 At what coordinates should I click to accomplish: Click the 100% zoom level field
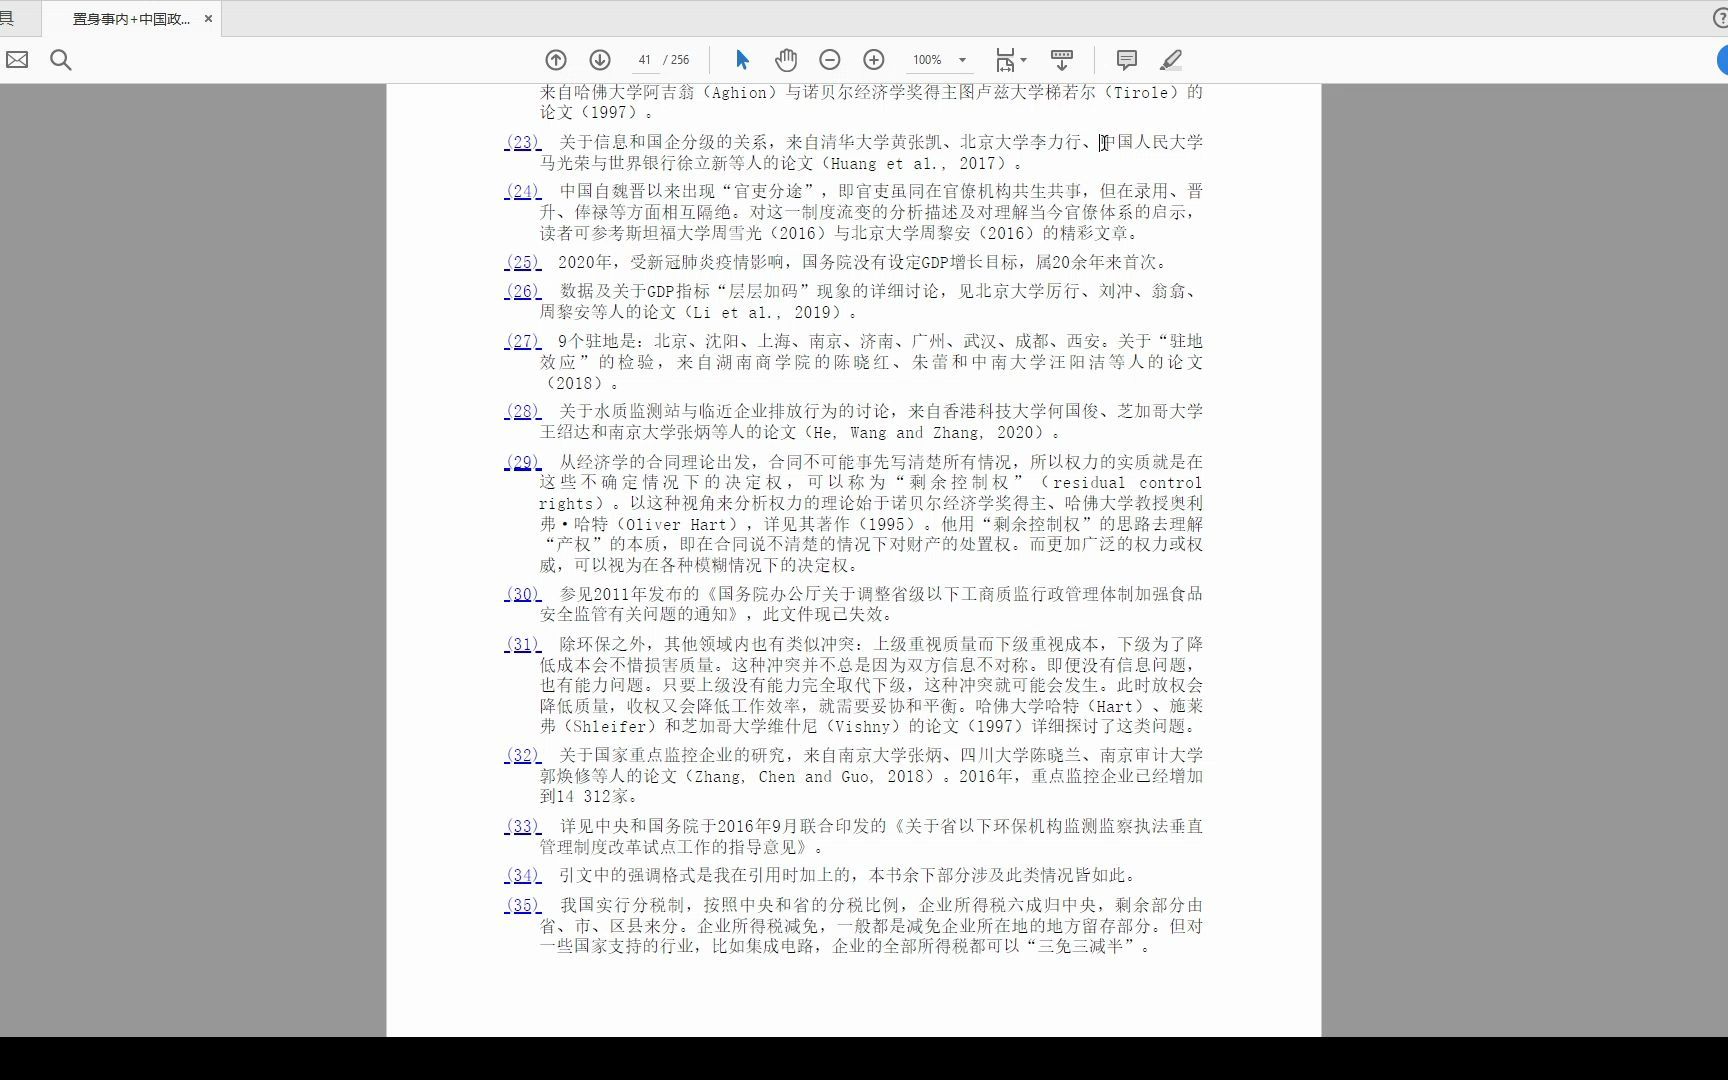click(x=928, y=60)
